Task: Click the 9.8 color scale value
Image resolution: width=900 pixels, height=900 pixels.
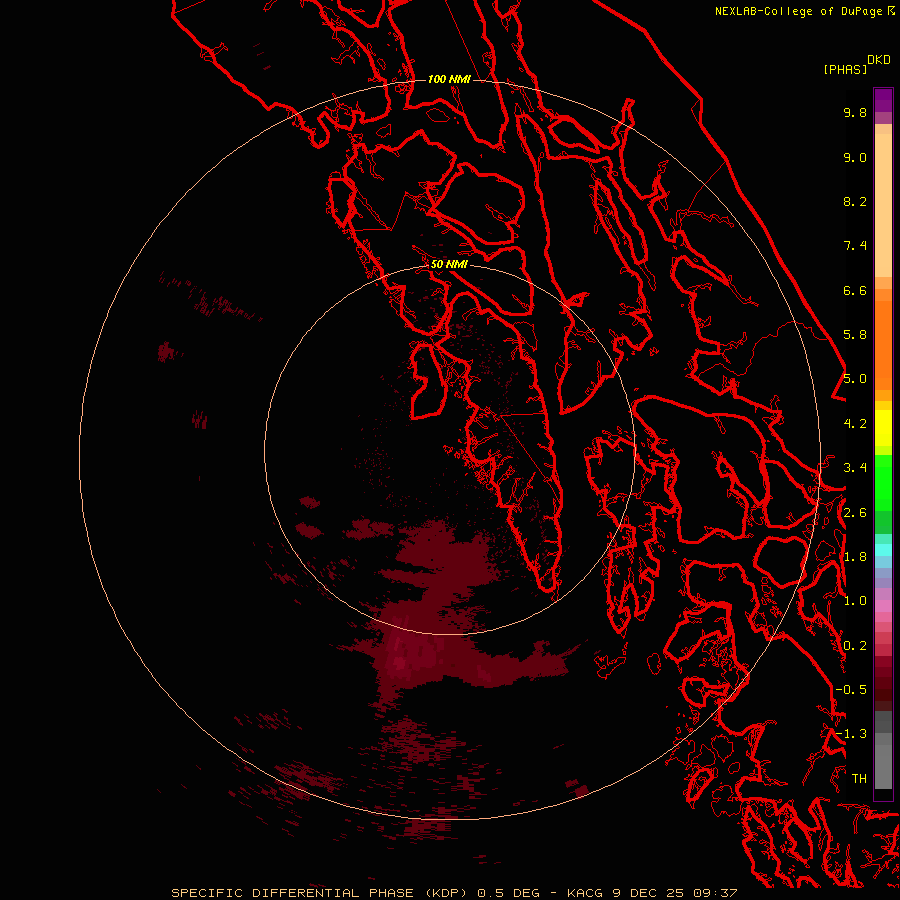Action: (855, 112)
